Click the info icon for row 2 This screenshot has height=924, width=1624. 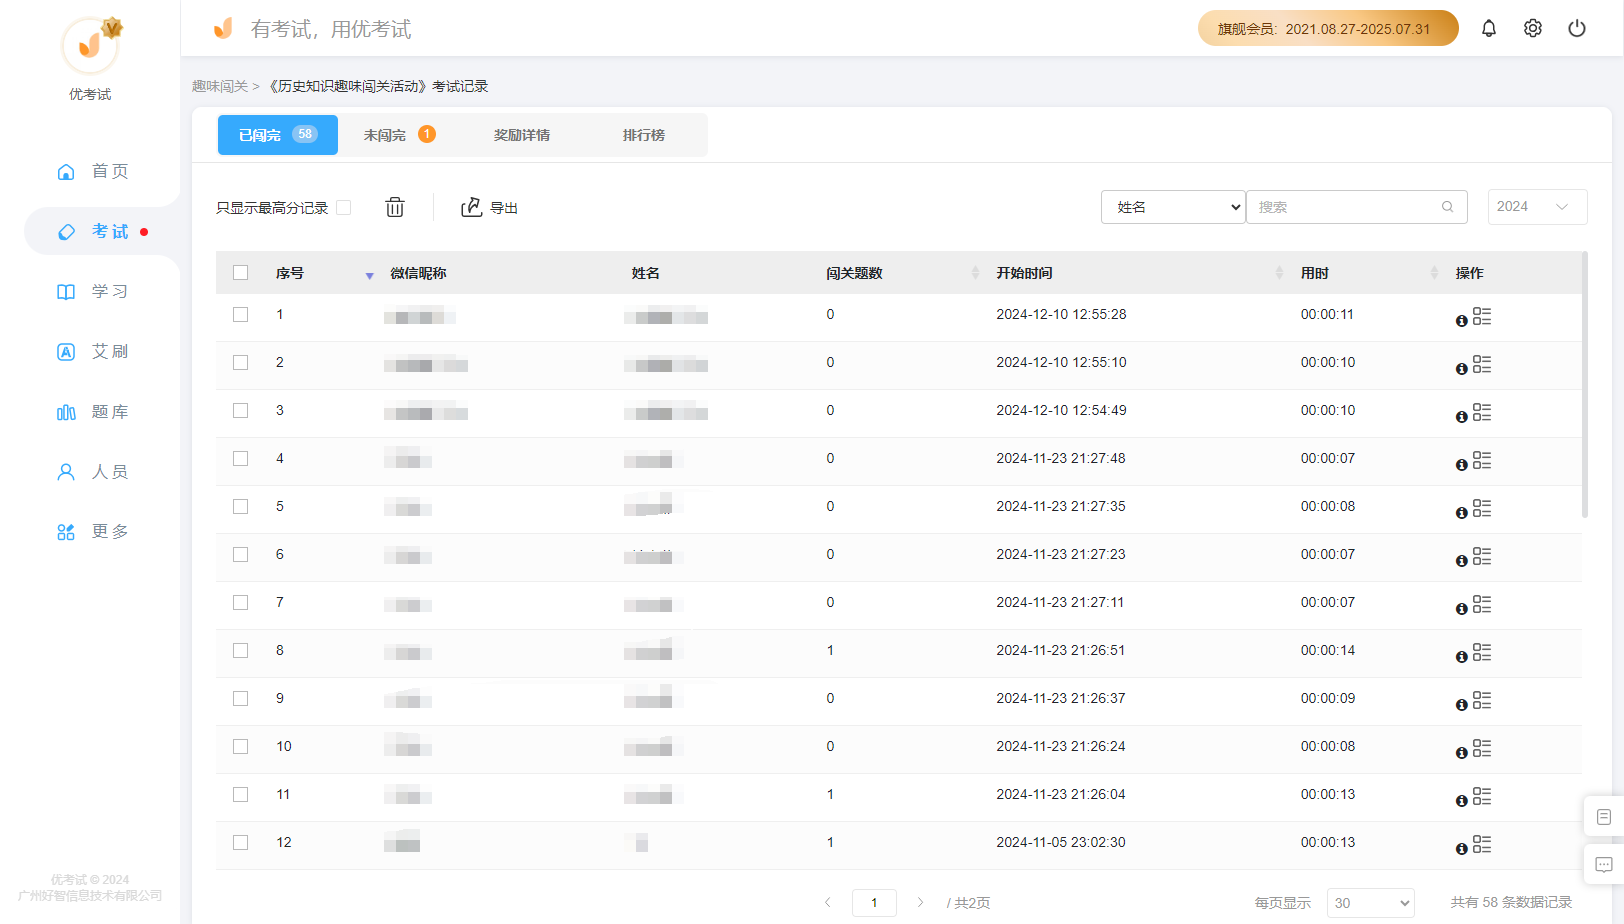point(1461,369)
